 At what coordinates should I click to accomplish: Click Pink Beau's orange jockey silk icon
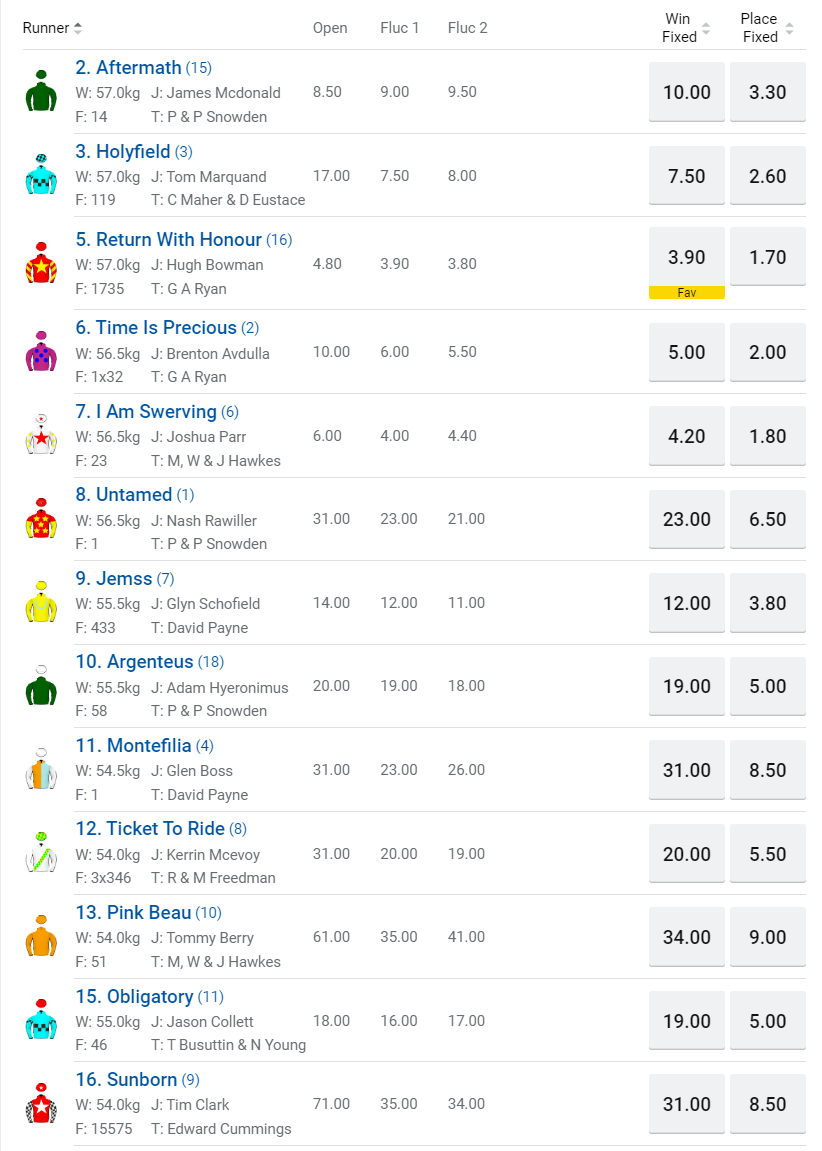click(x=41, y=937)
